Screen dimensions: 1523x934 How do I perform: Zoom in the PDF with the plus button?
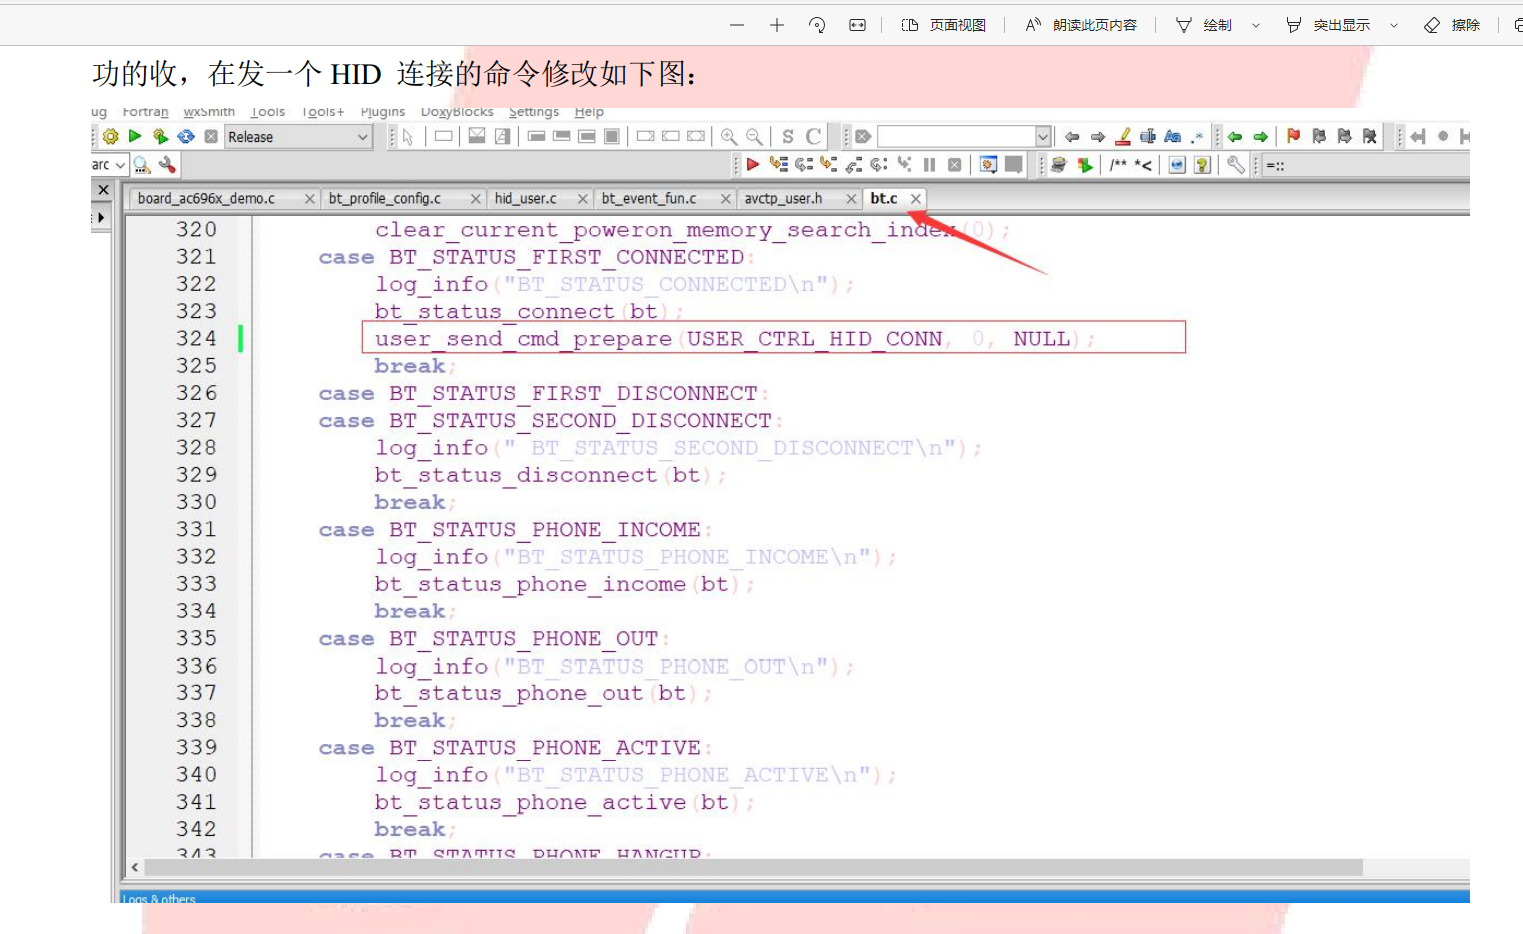[777, 25]
